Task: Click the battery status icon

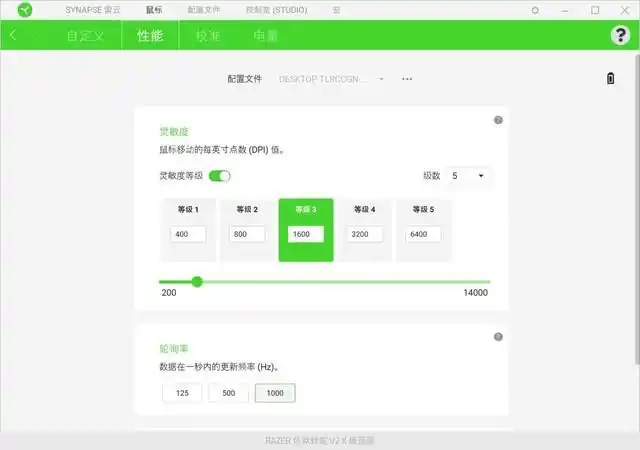Action: [x=610, y=78]
